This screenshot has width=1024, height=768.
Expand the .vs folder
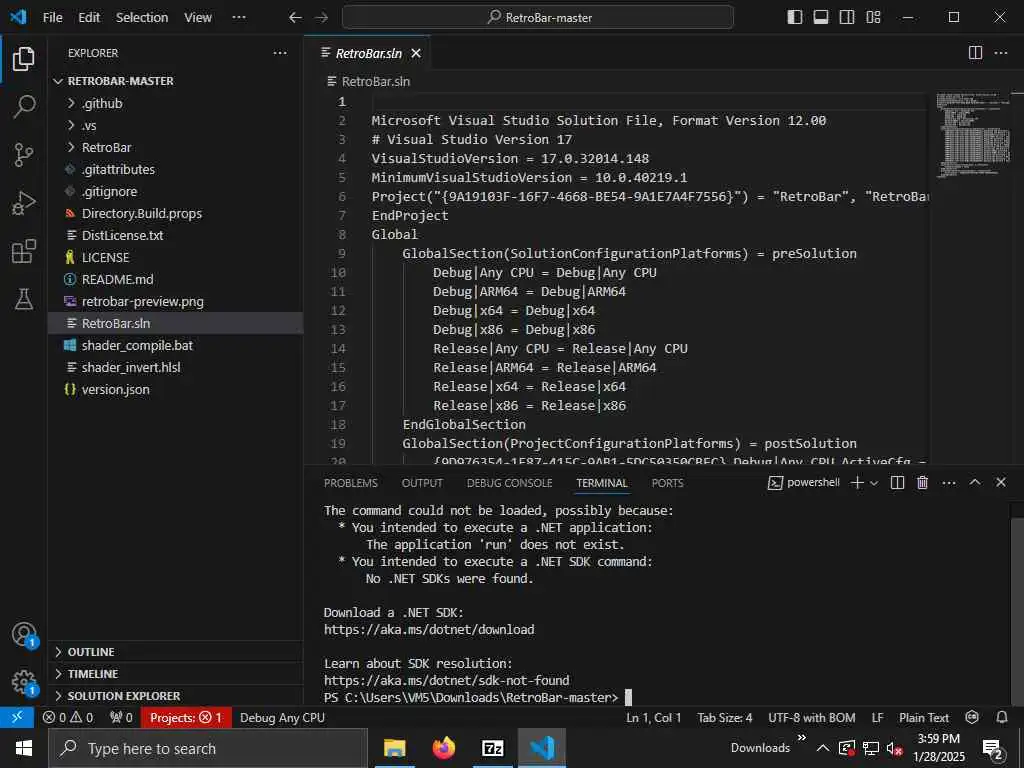pos(175,125)
